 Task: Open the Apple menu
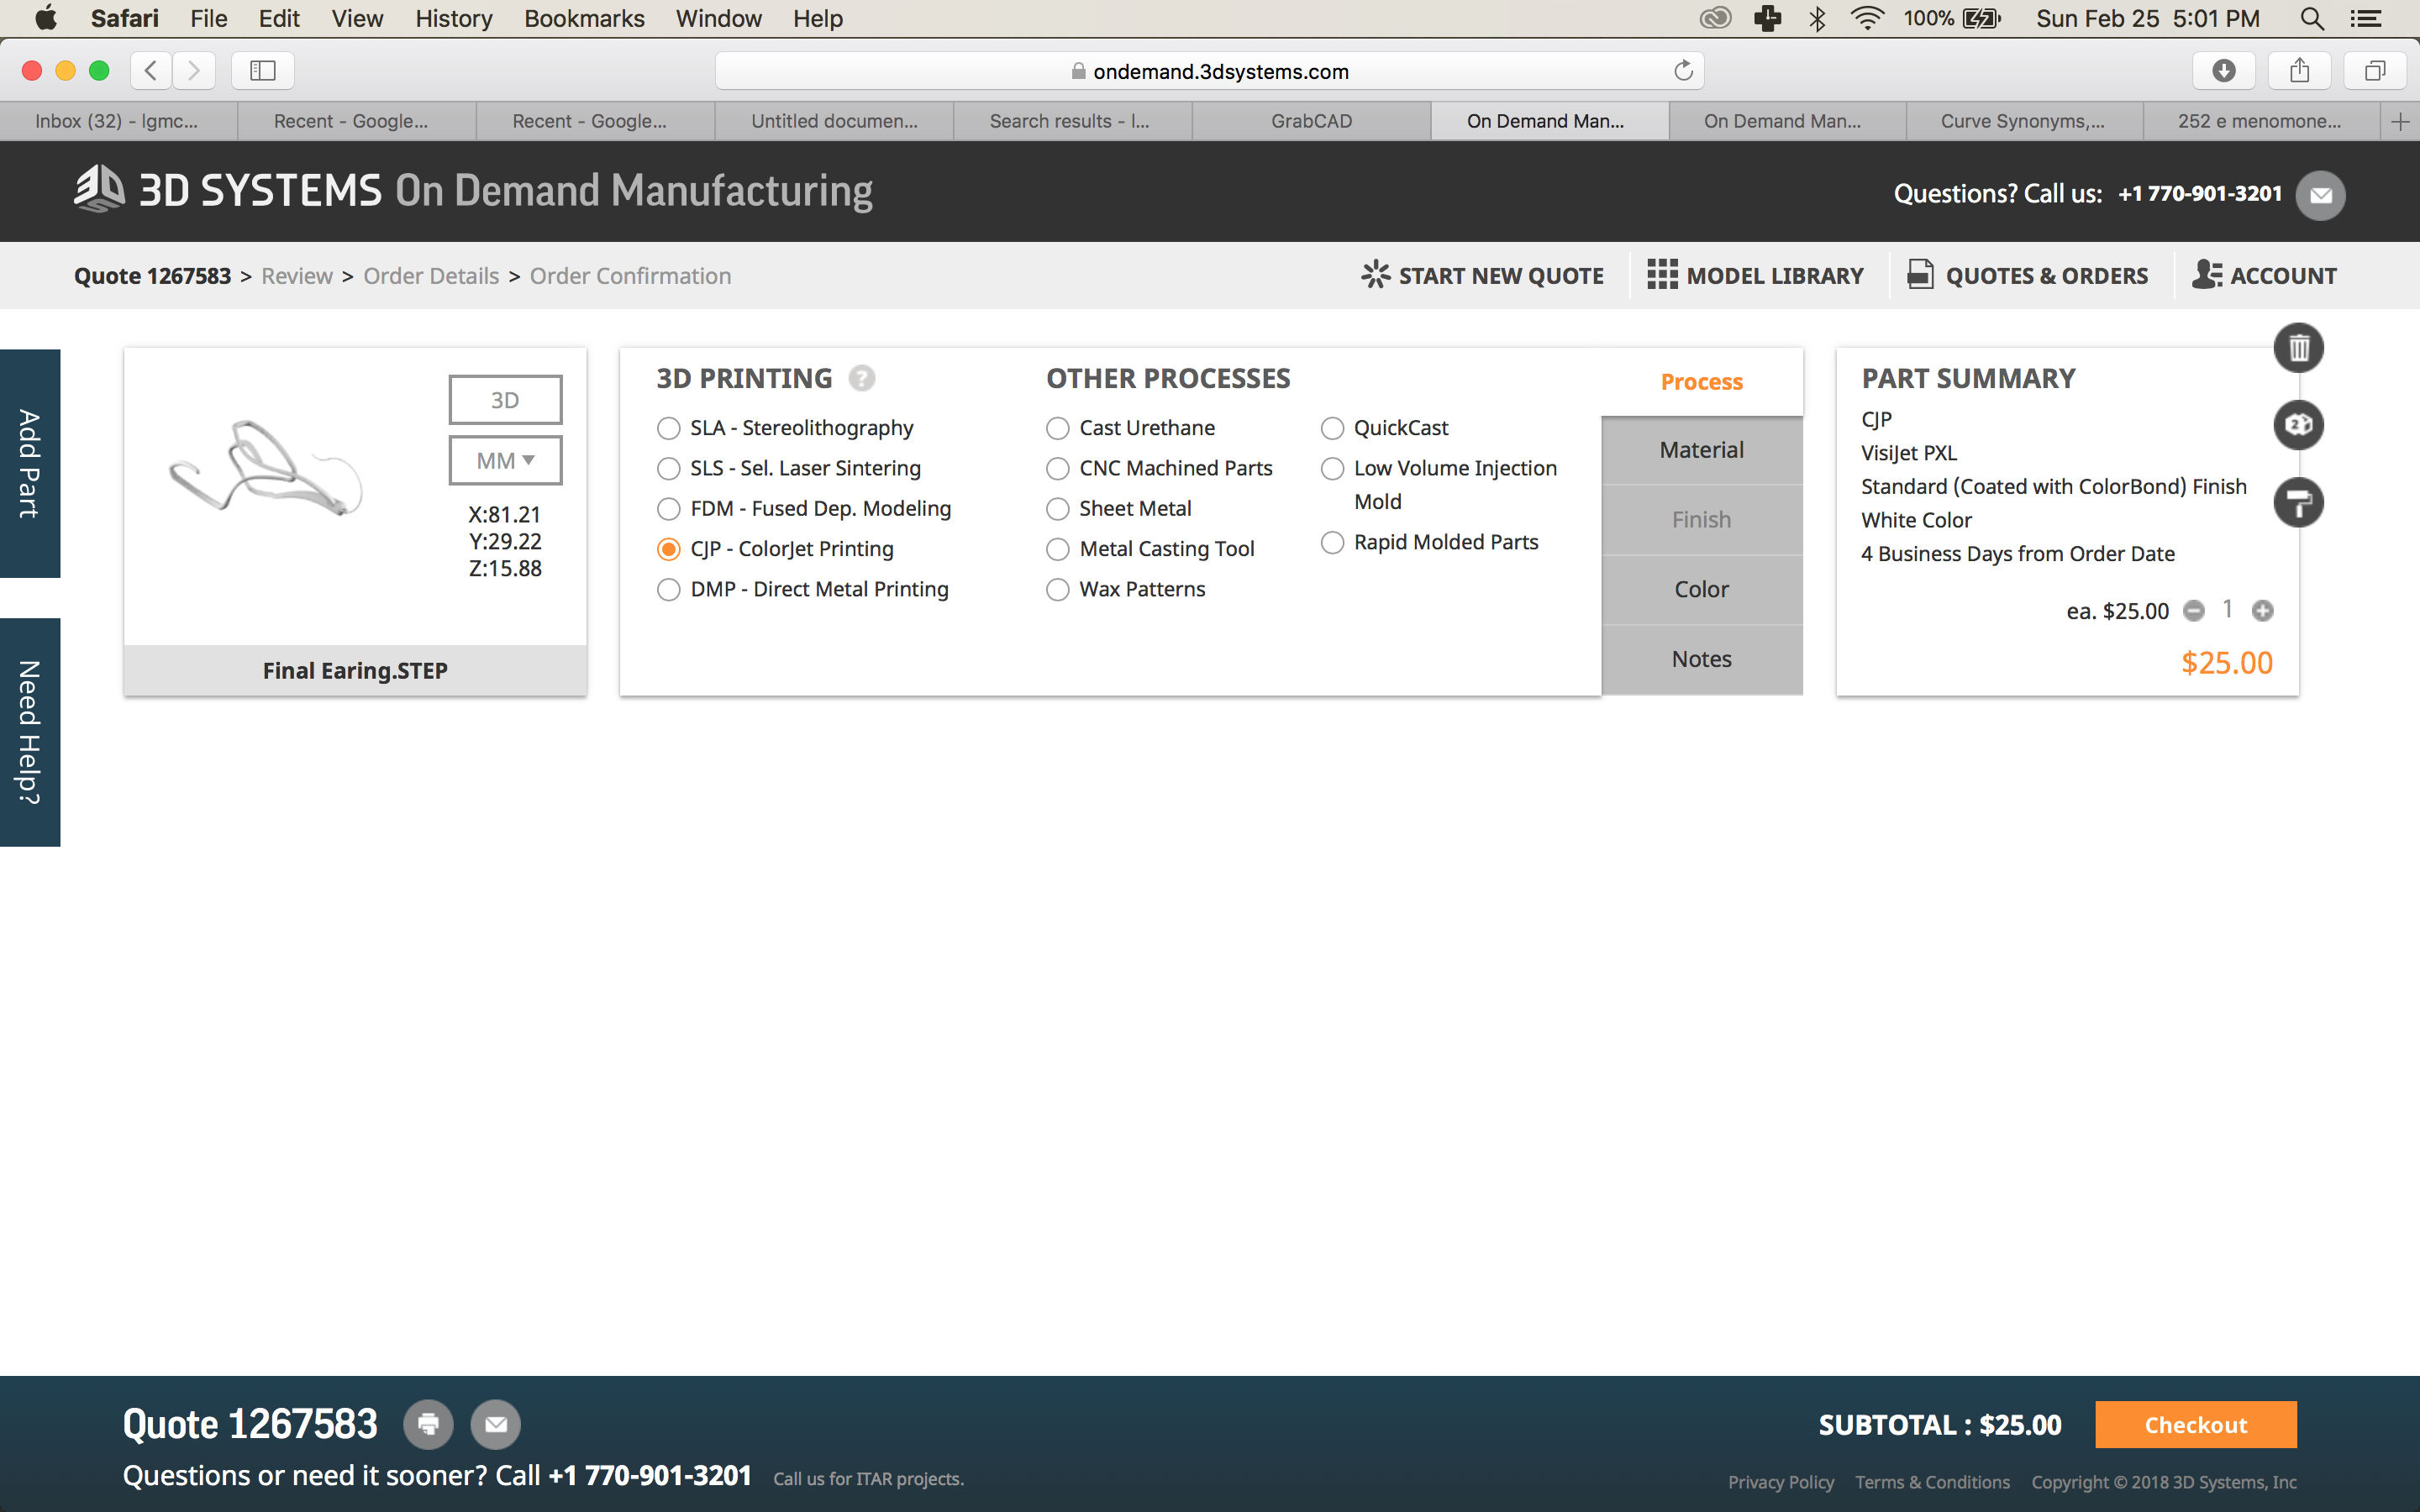(x=46, y=18)
